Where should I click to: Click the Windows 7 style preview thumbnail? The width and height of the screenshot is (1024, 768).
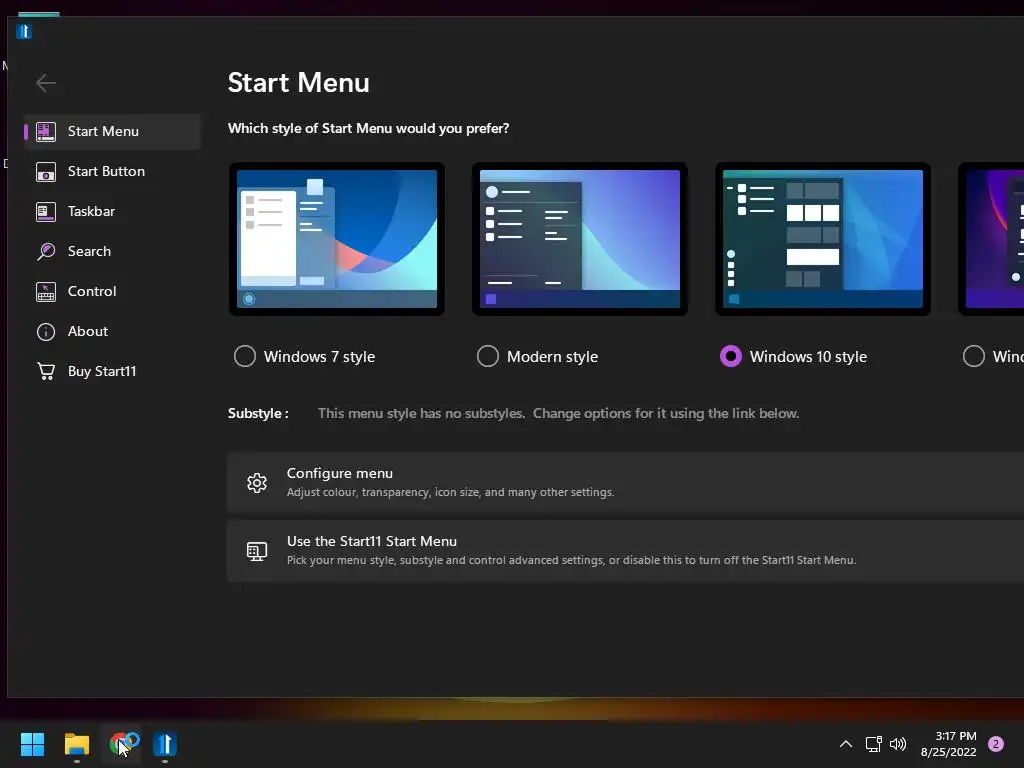click(337, 239)
